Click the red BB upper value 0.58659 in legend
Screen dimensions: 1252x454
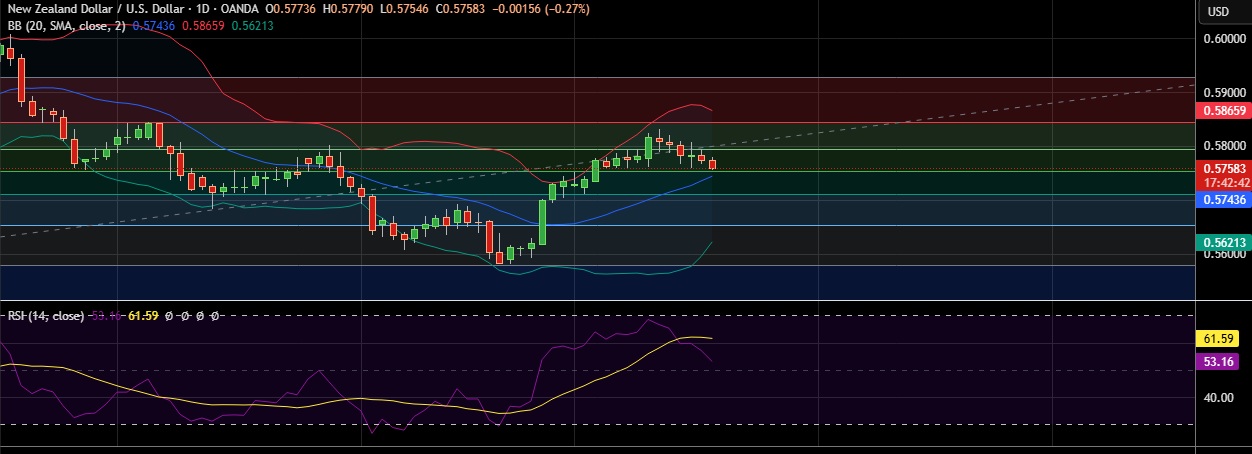203,25
